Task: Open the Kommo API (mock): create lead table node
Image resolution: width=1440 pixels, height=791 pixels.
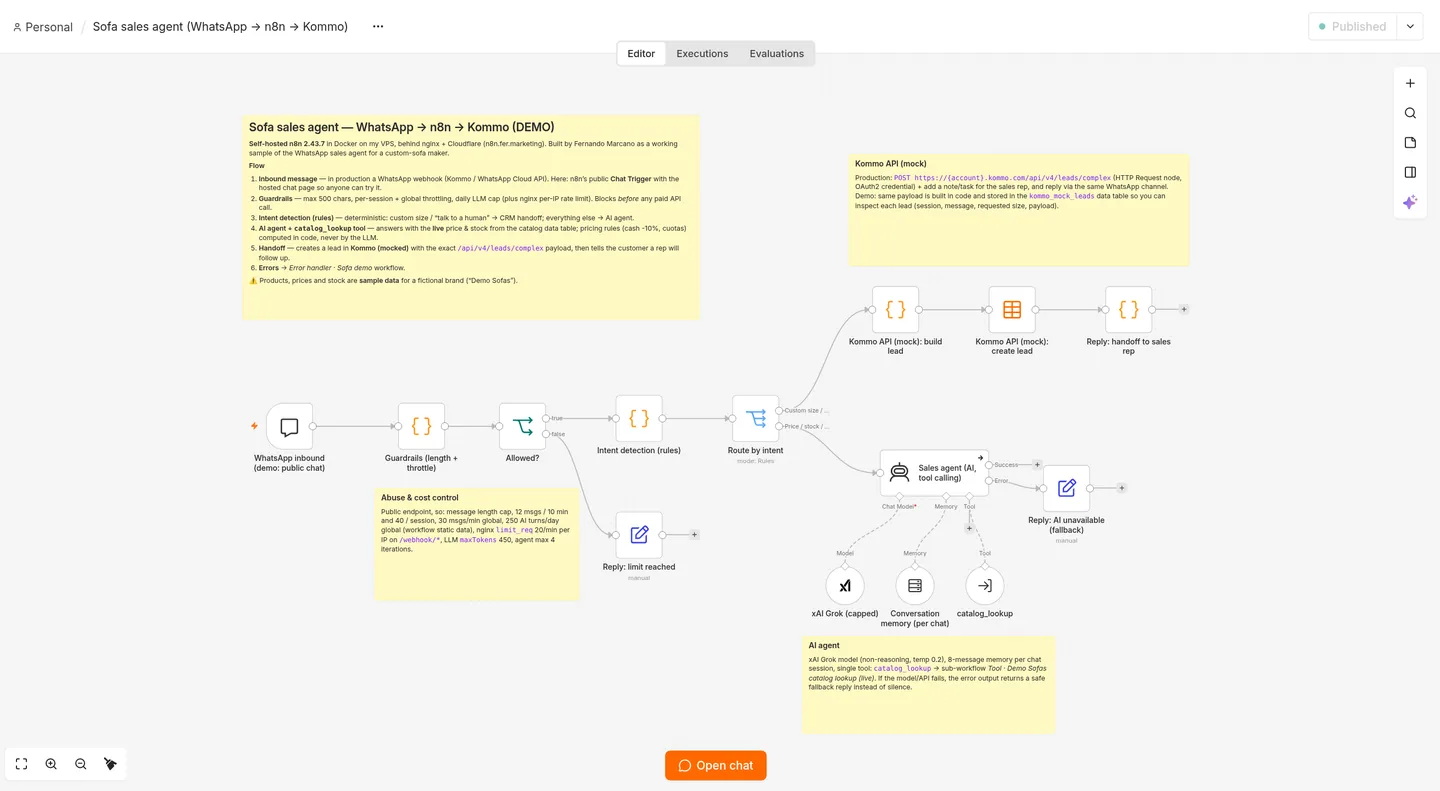Action: pos(1012,310)
